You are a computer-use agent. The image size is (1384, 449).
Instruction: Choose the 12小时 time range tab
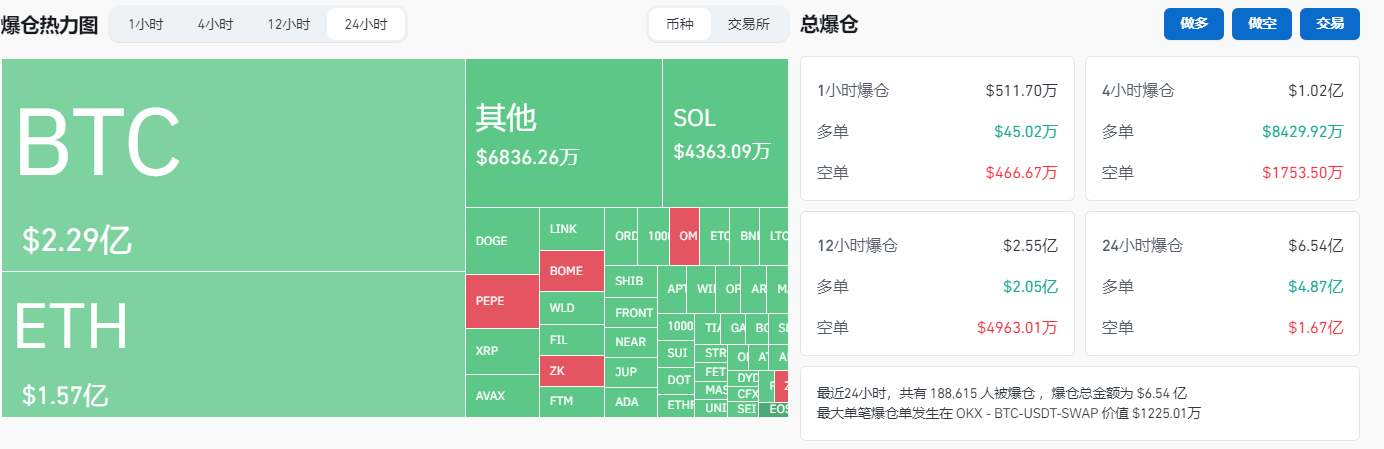288,24
